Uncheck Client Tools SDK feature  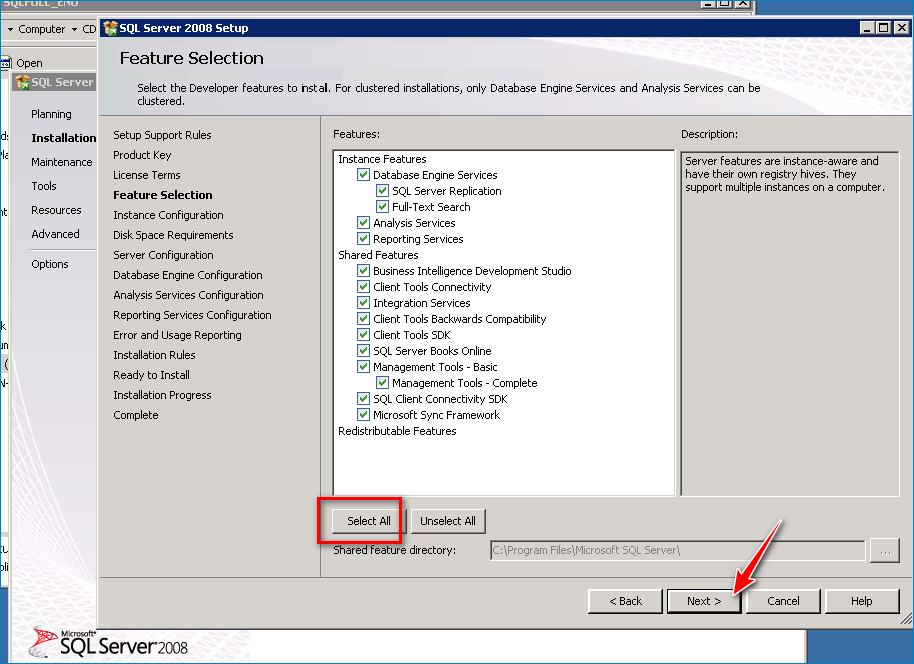click(x=363, y=335)
